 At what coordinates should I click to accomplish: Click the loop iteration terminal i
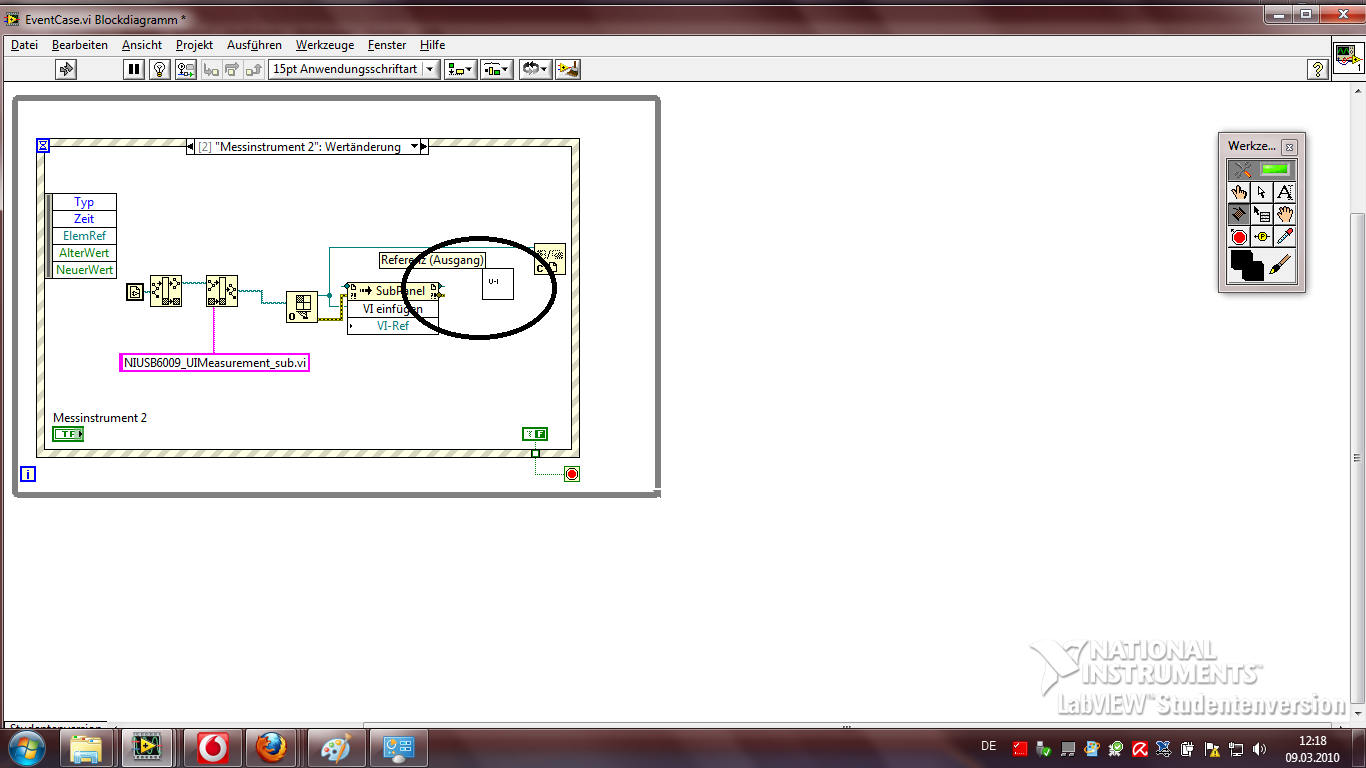[28, 474]
